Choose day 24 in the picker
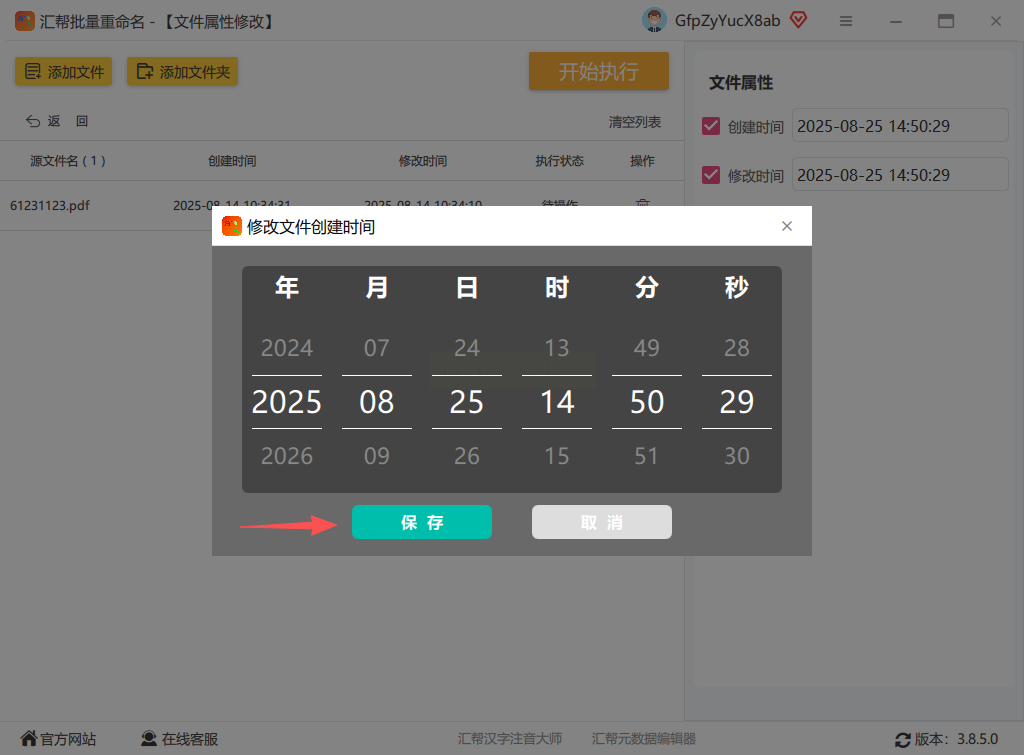 [467, 347]
